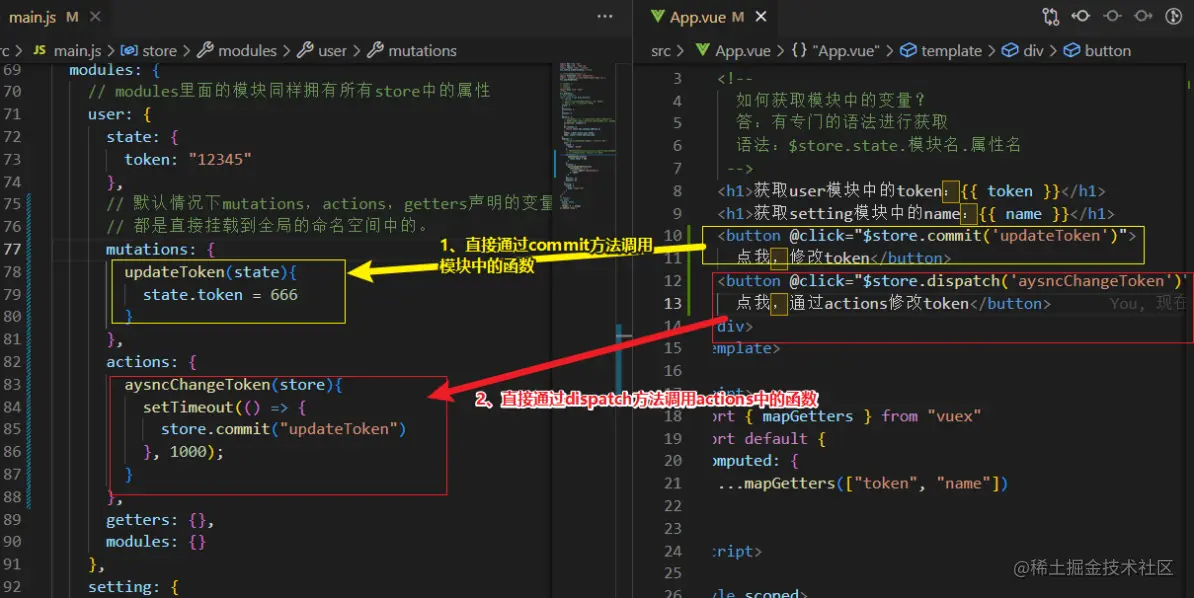Open the button breadcrumb dropdown
This screenshot has width=1194, height=598.
[1107, 51]
